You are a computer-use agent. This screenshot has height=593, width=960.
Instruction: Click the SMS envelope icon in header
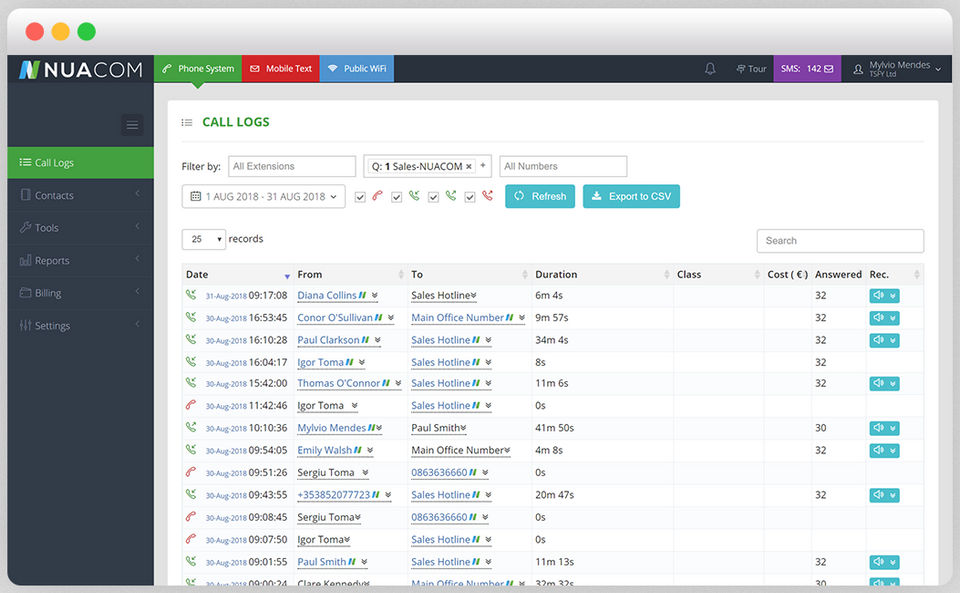point(828,69)
